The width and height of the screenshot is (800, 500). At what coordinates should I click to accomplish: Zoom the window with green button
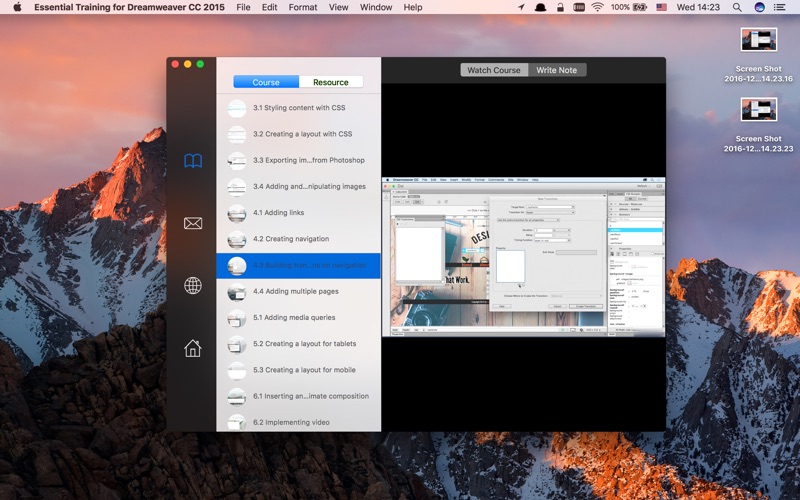tap(201, 64)
